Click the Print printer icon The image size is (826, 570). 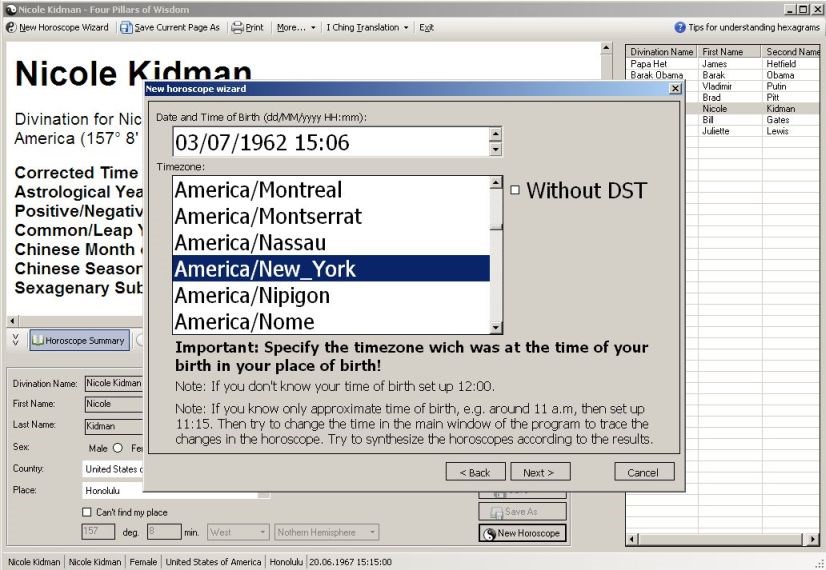[x=238, y=27]
